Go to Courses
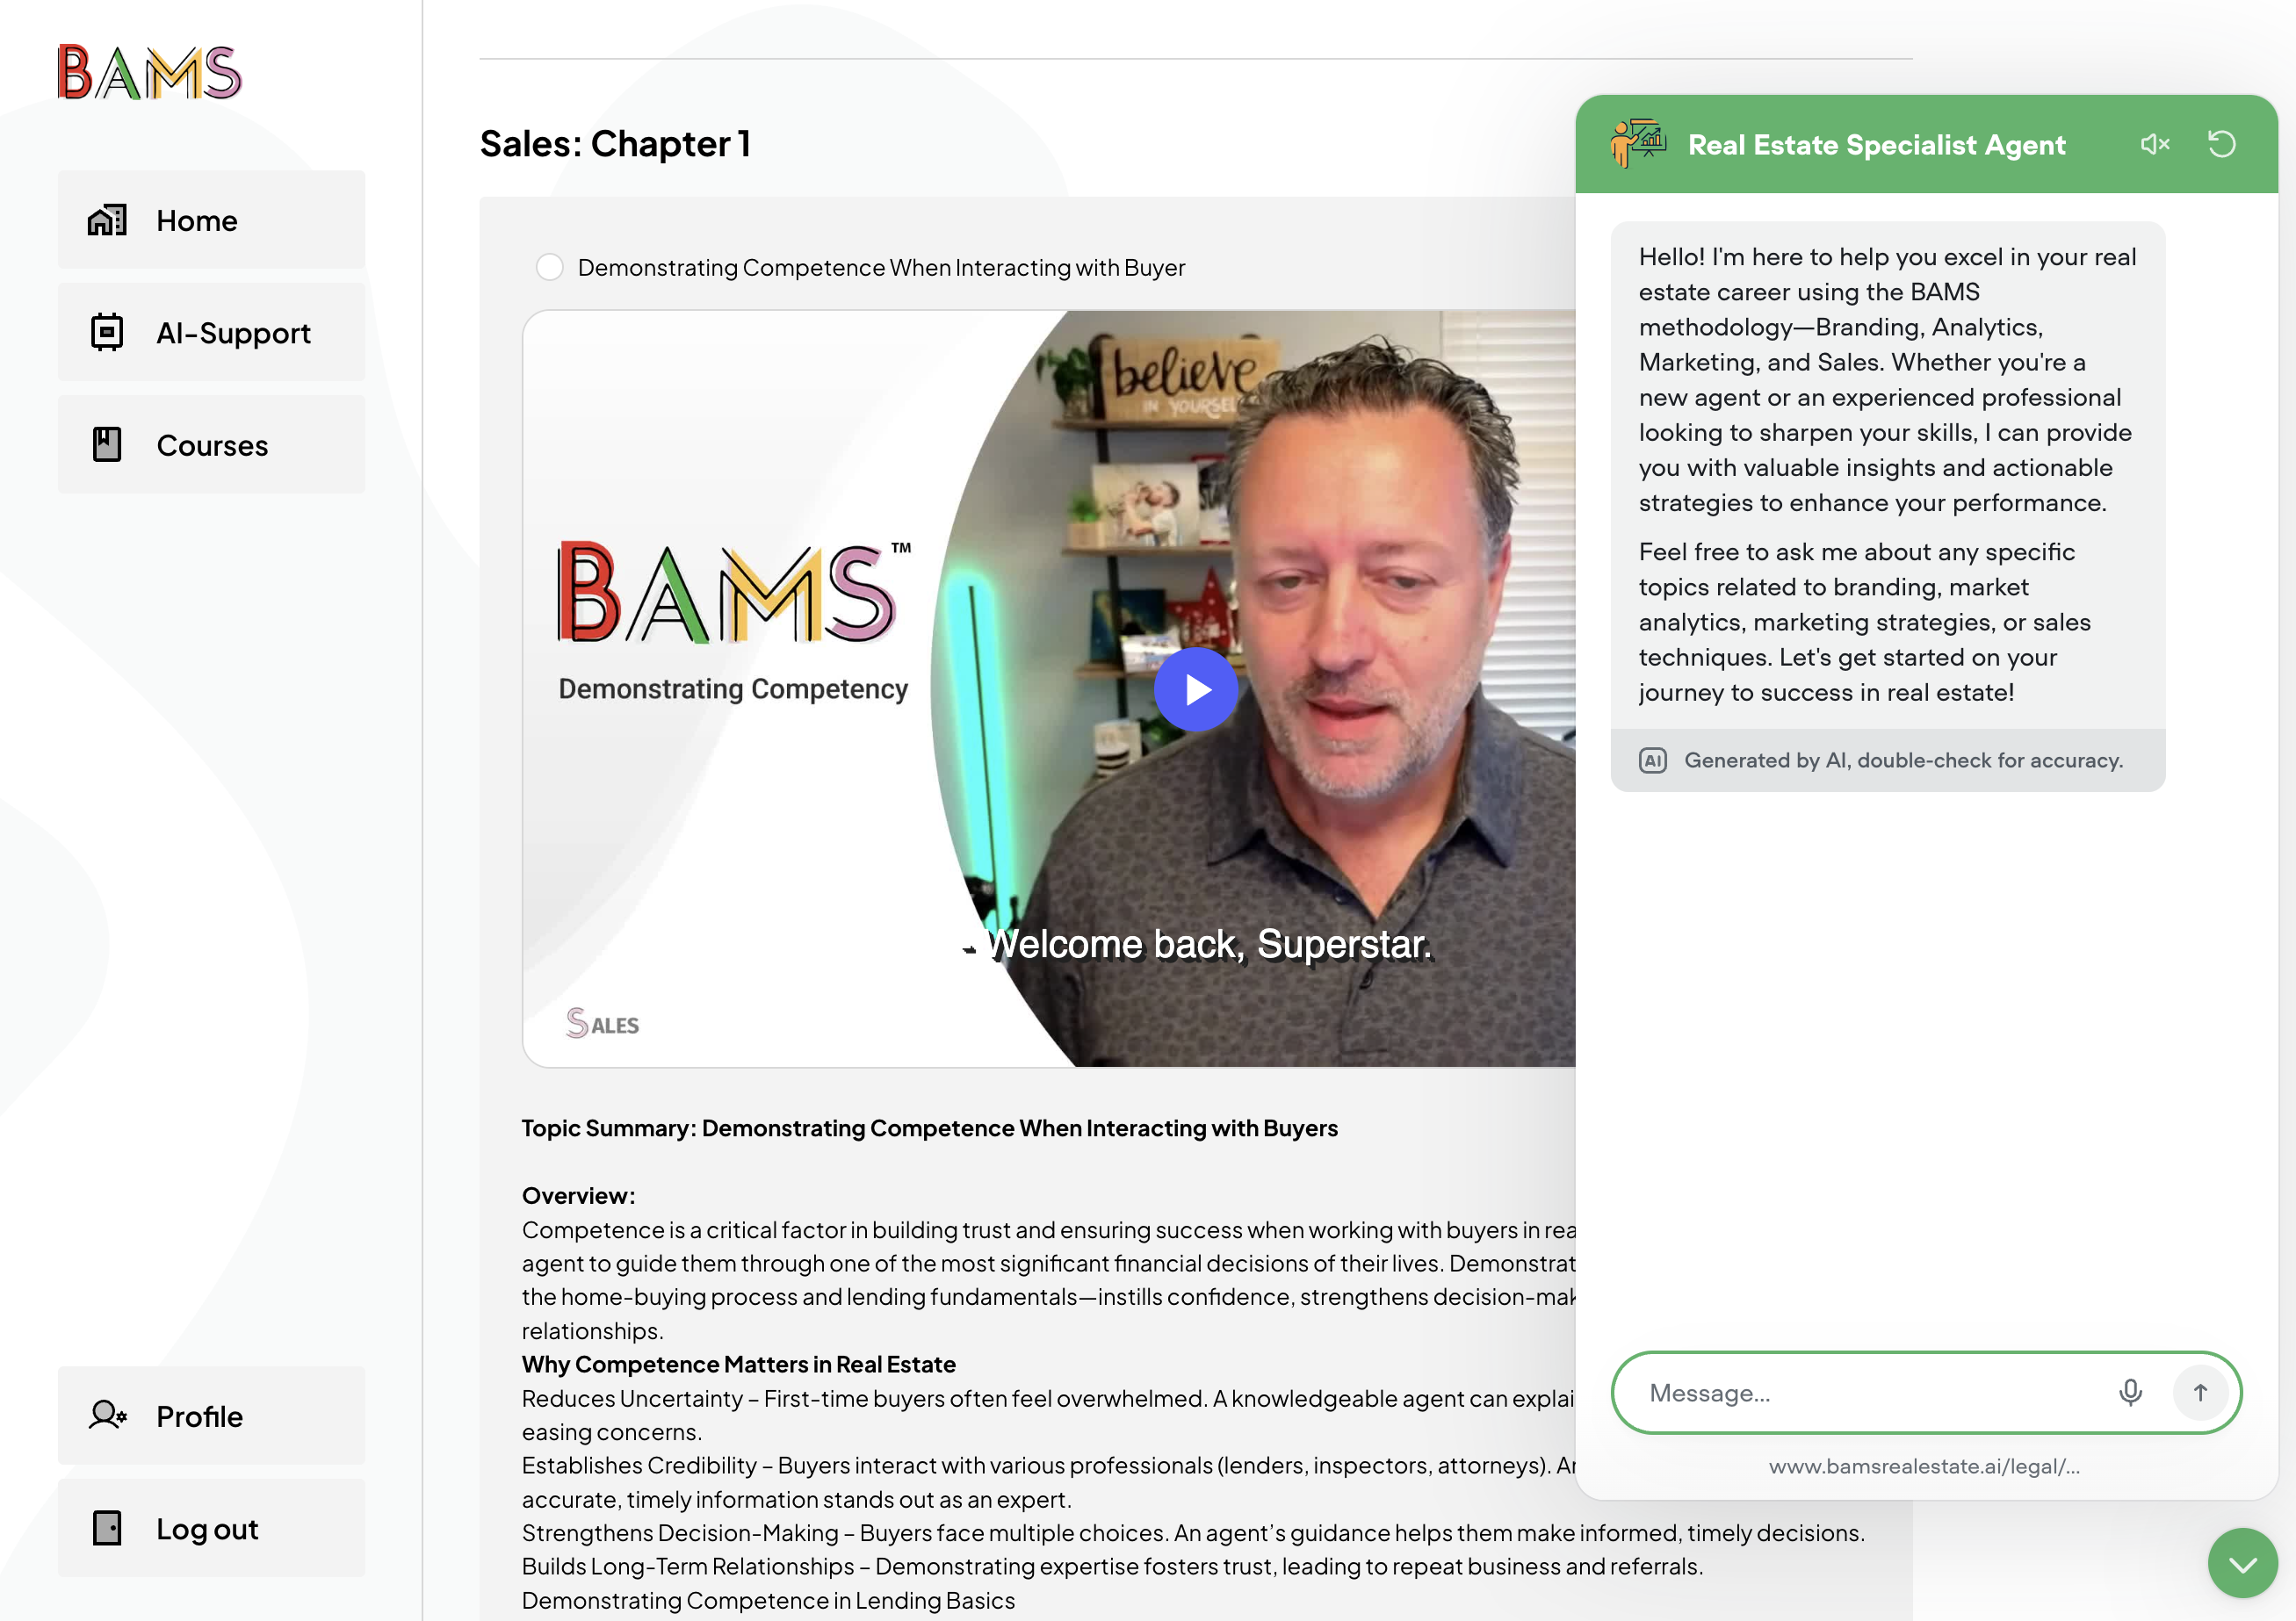The width and height of the screenshot is (2296, 1621). pyautogui.click(x=211, y=445)
